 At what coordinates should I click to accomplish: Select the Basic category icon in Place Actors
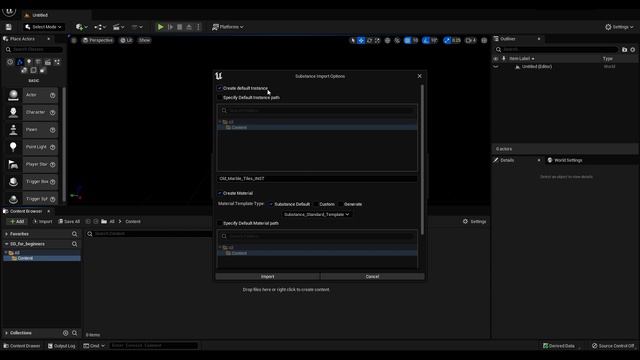point(20,62)
